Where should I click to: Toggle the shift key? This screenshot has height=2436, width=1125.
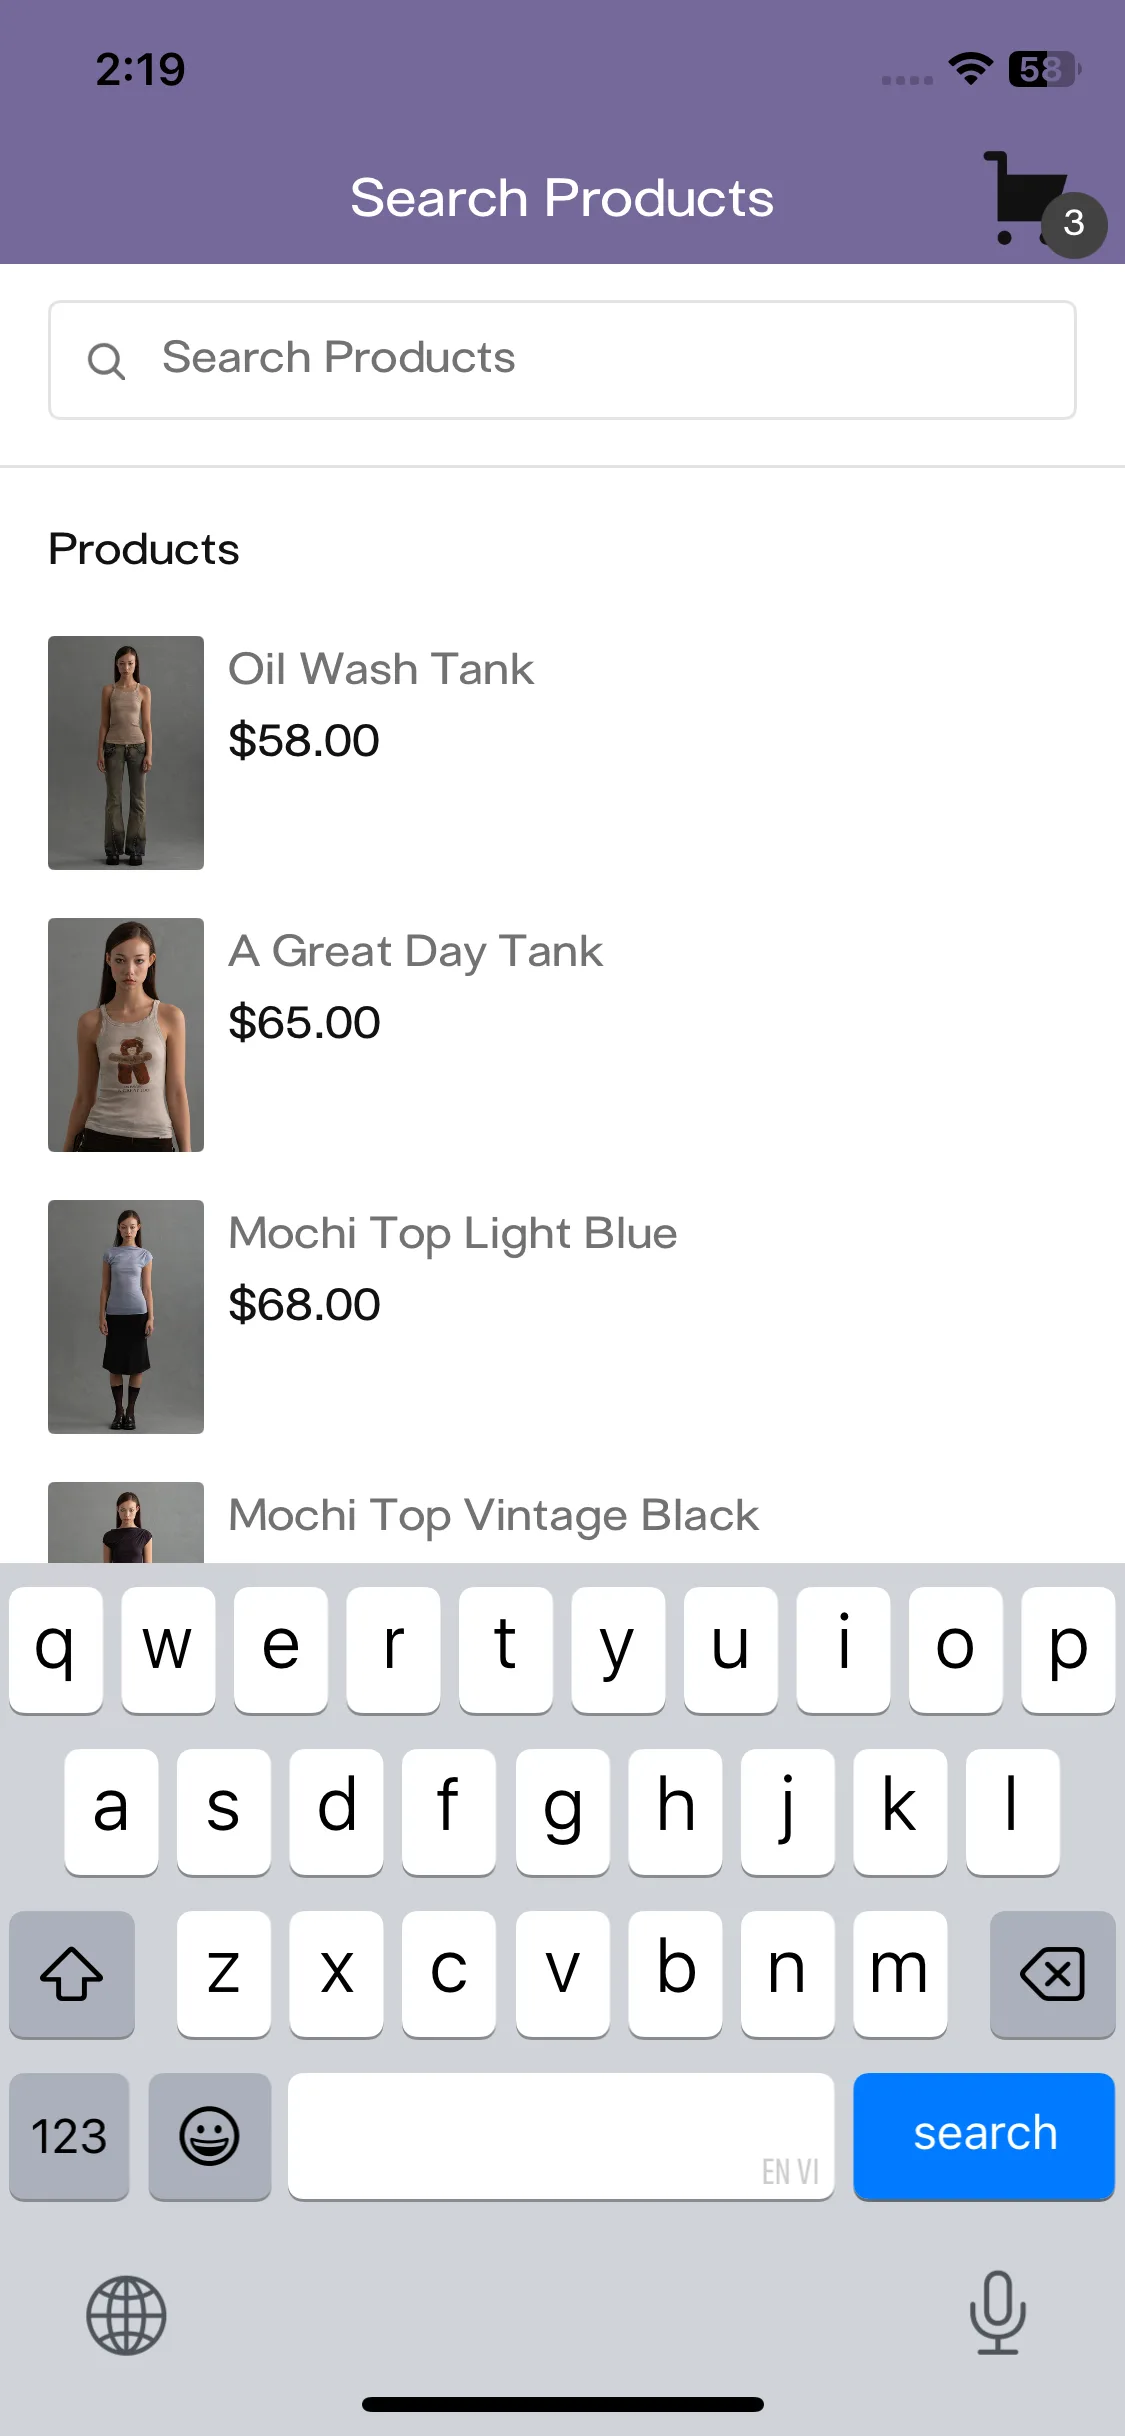(x=72, y=1974)
